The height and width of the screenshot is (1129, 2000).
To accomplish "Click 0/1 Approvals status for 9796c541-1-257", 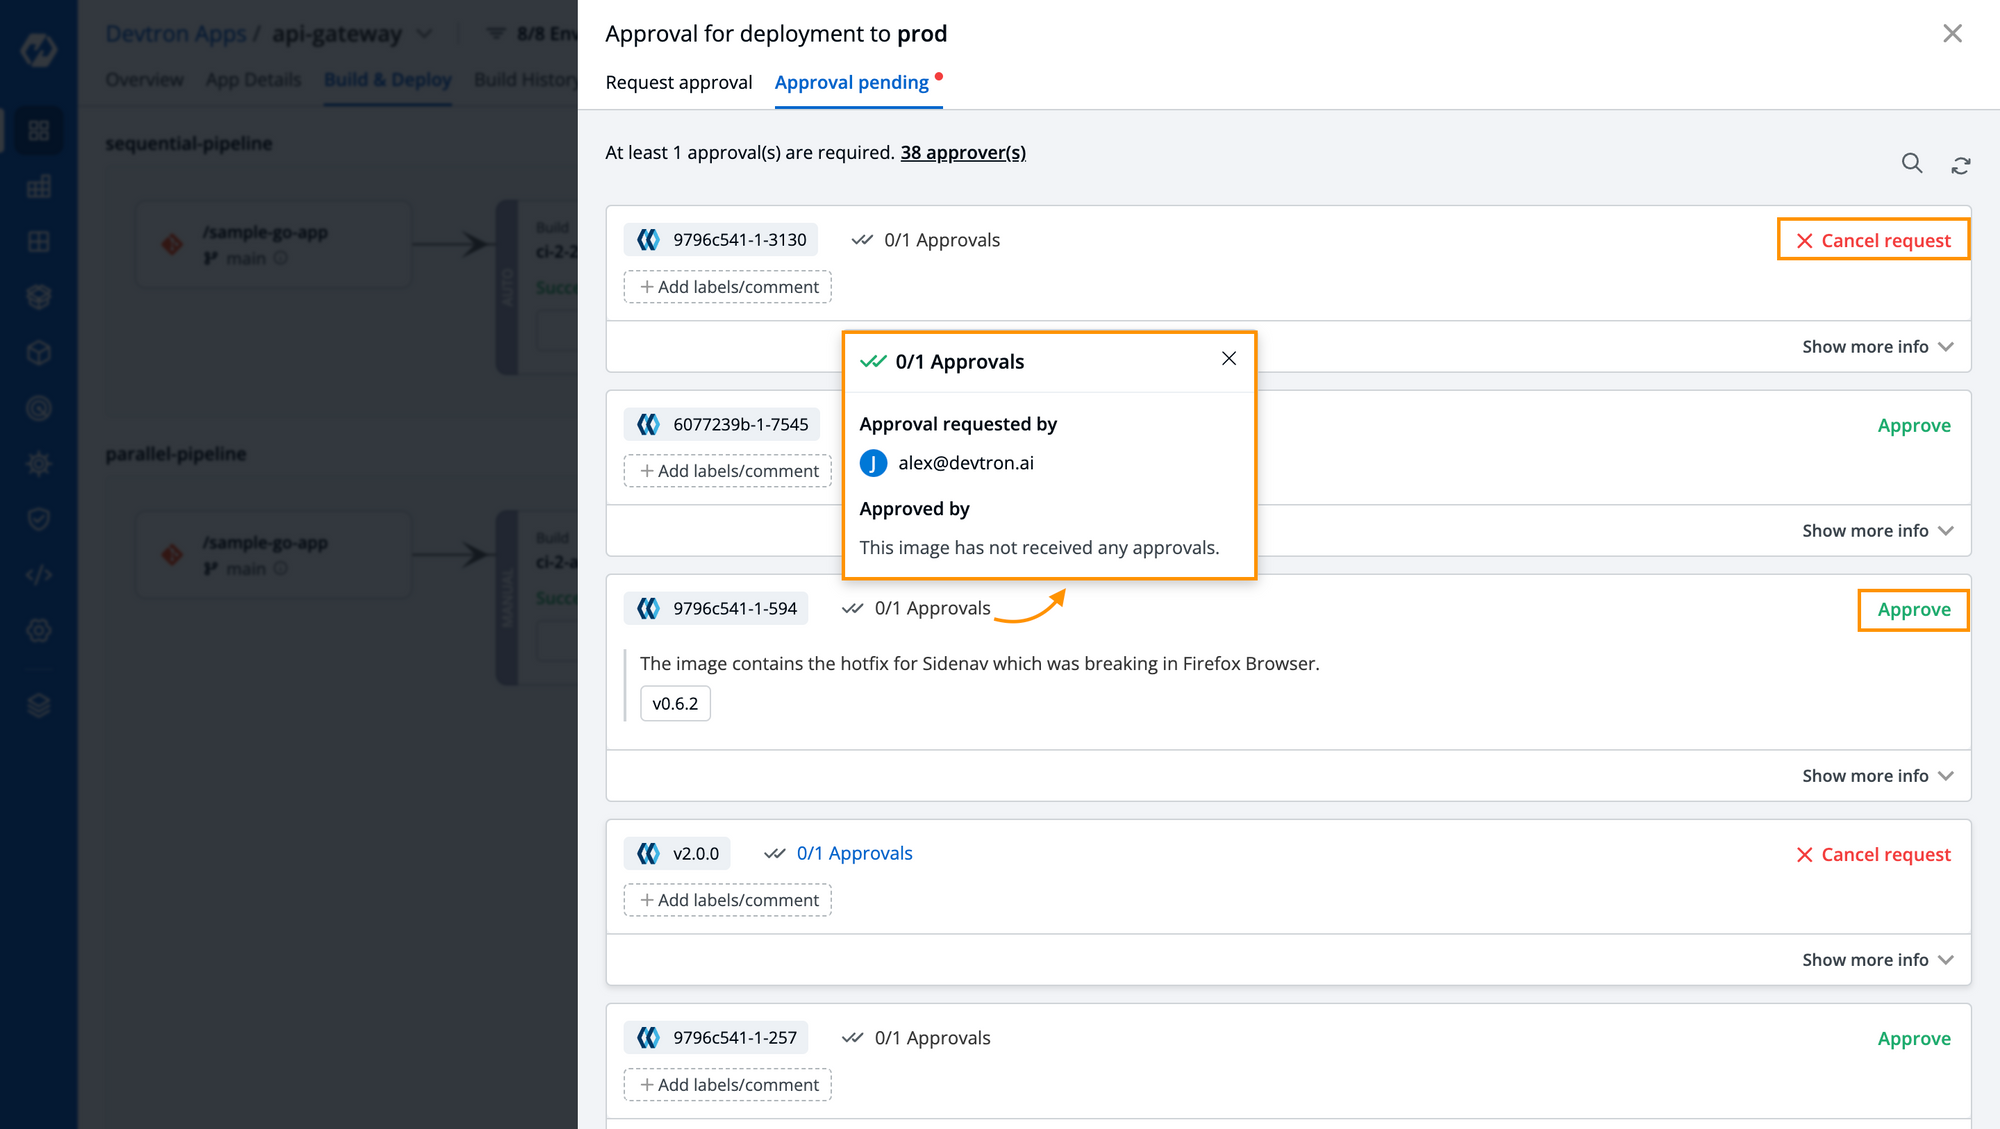I will (916, 1038).
